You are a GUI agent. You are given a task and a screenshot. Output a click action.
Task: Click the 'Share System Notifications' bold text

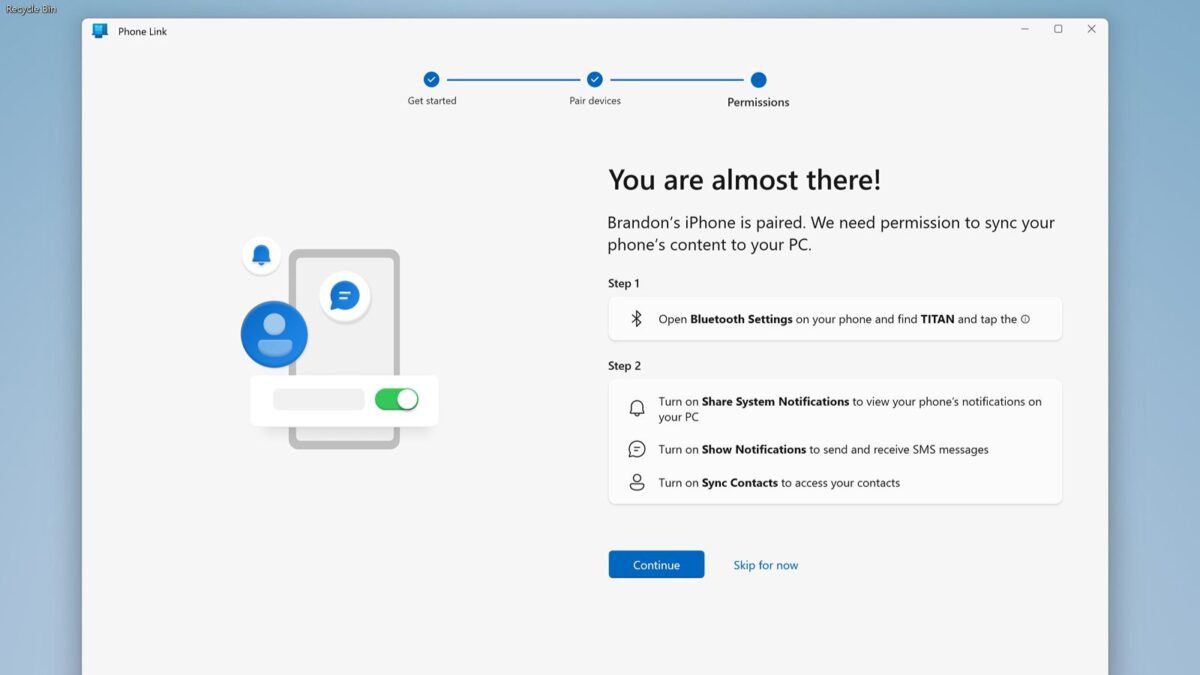[x=775, y=401]
